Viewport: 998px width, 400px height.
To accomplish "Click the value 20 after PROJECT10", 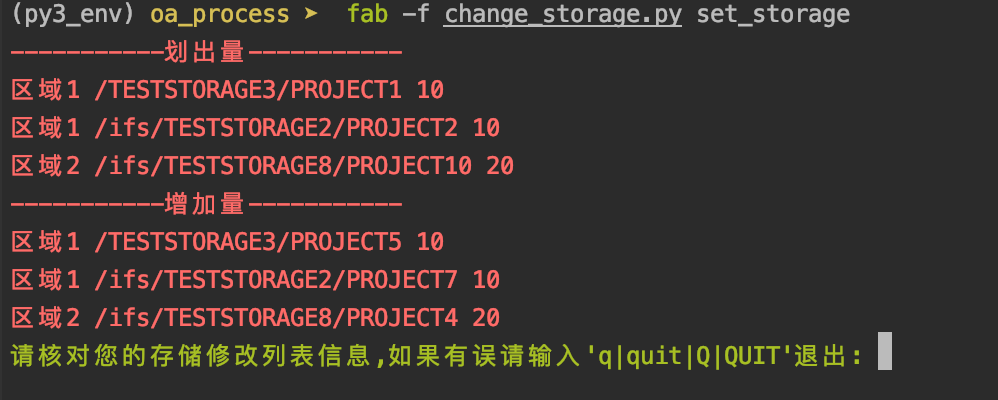I will 500,166.
